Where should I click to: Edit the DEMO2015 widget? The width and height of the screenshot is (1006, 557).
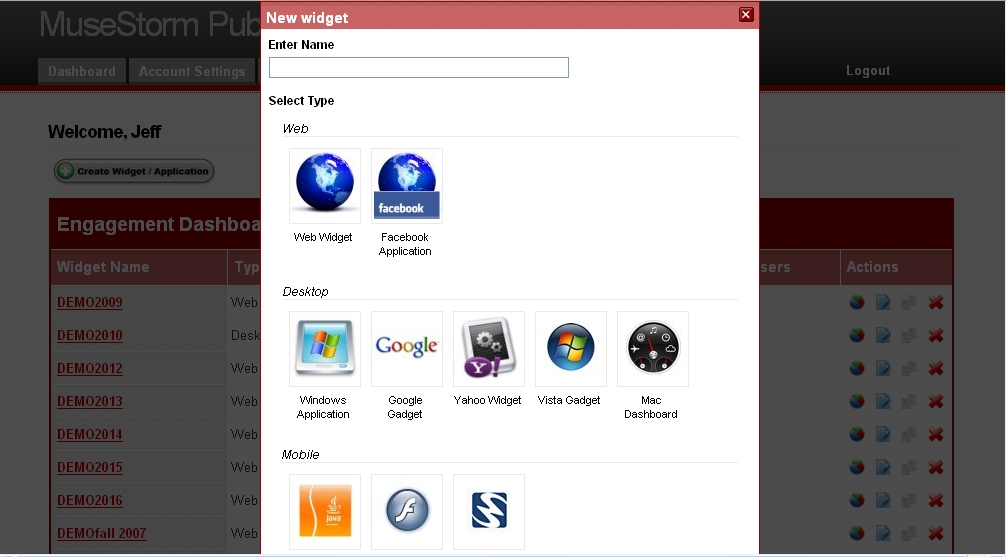(x=883, y=467)
